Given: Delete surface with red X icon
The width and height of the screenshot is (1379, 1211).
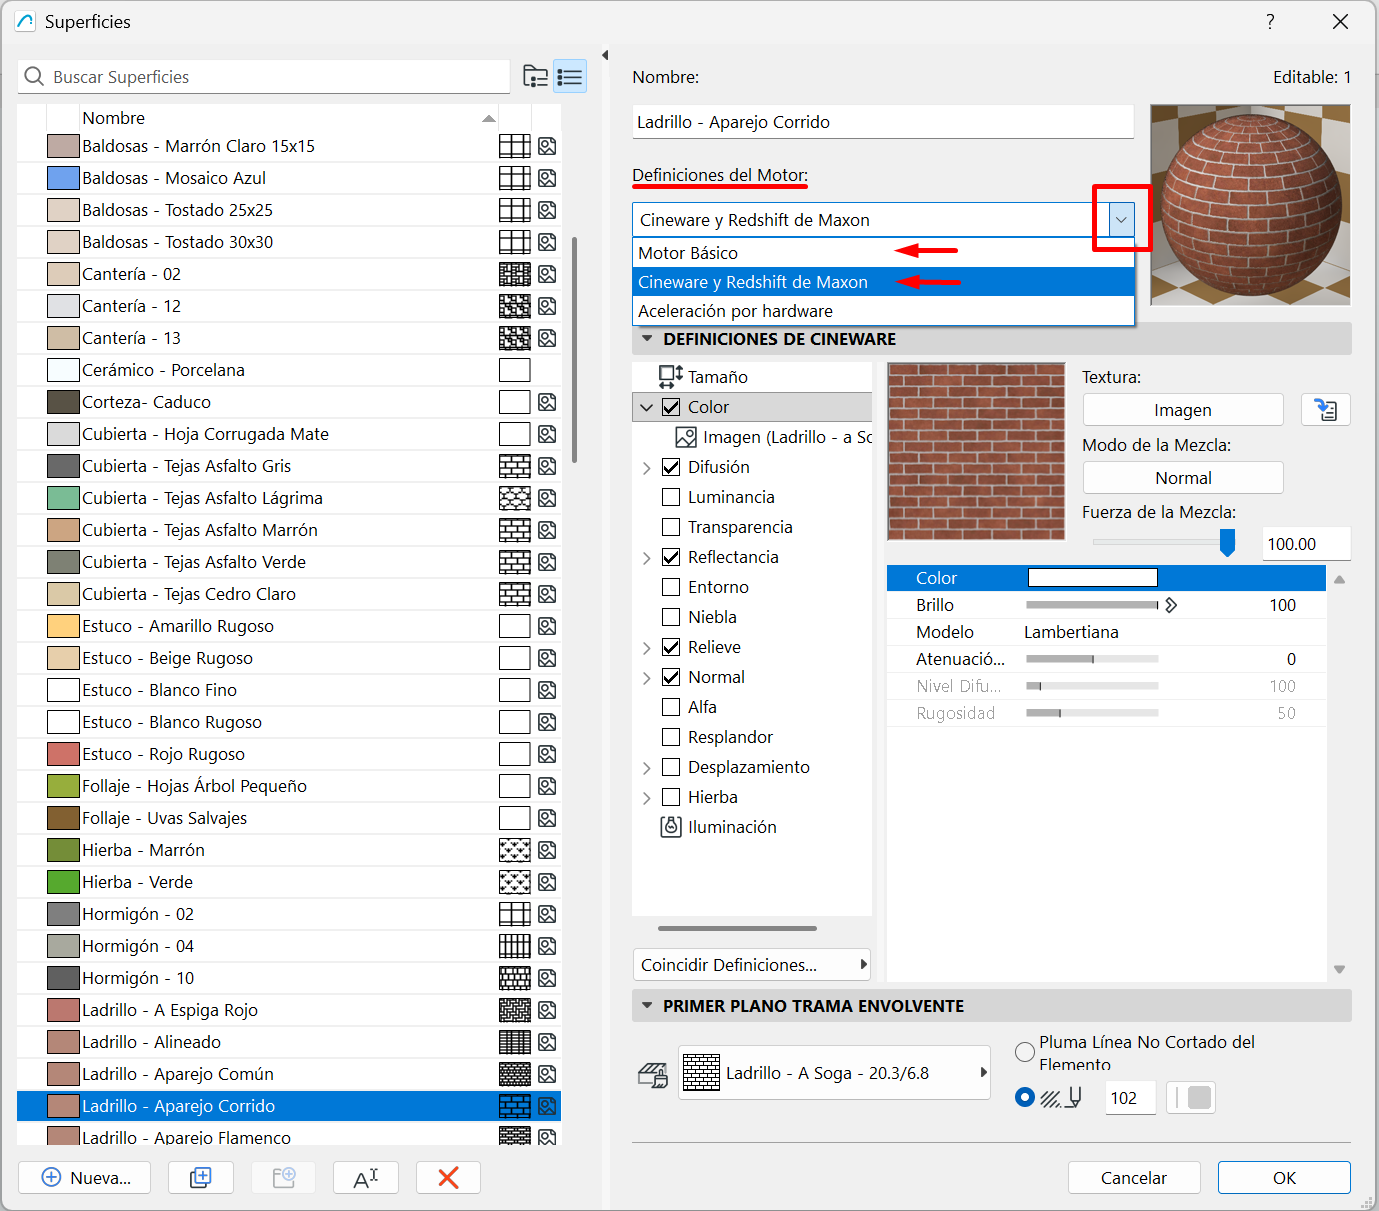Looking at the screenshot, I should (448, 1178).
